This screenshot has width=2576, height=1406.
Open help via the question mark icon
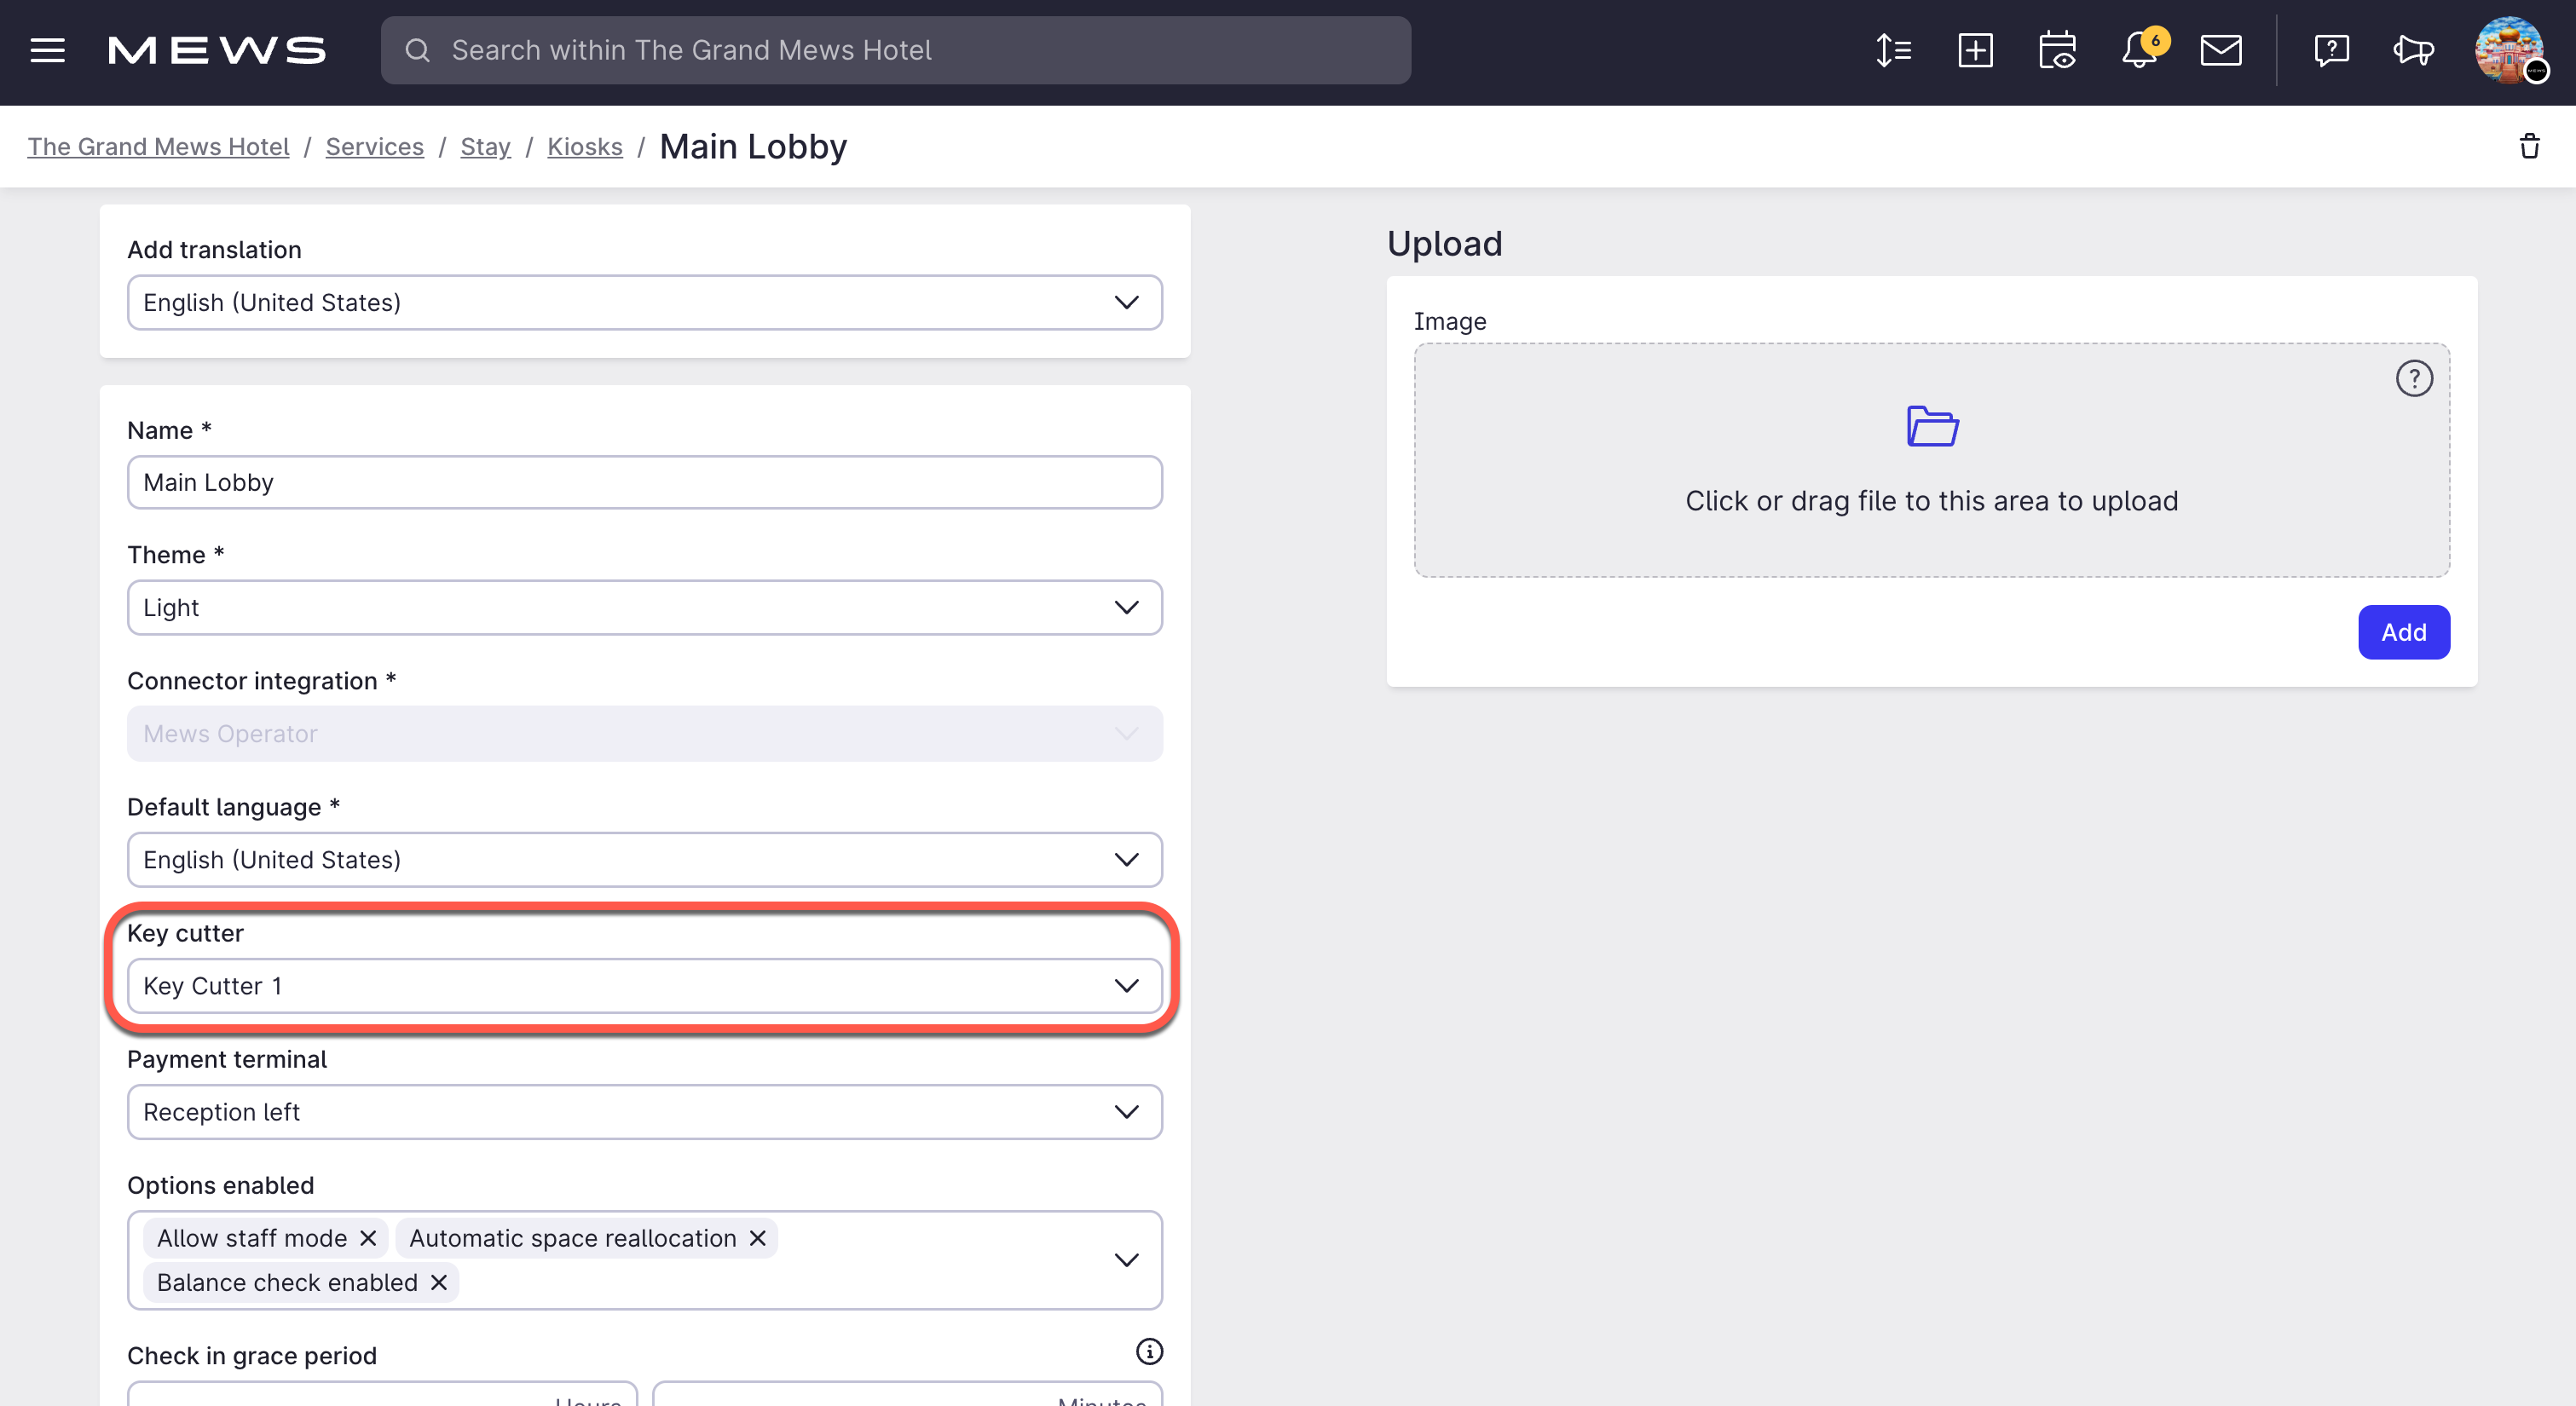[2331, 50]
